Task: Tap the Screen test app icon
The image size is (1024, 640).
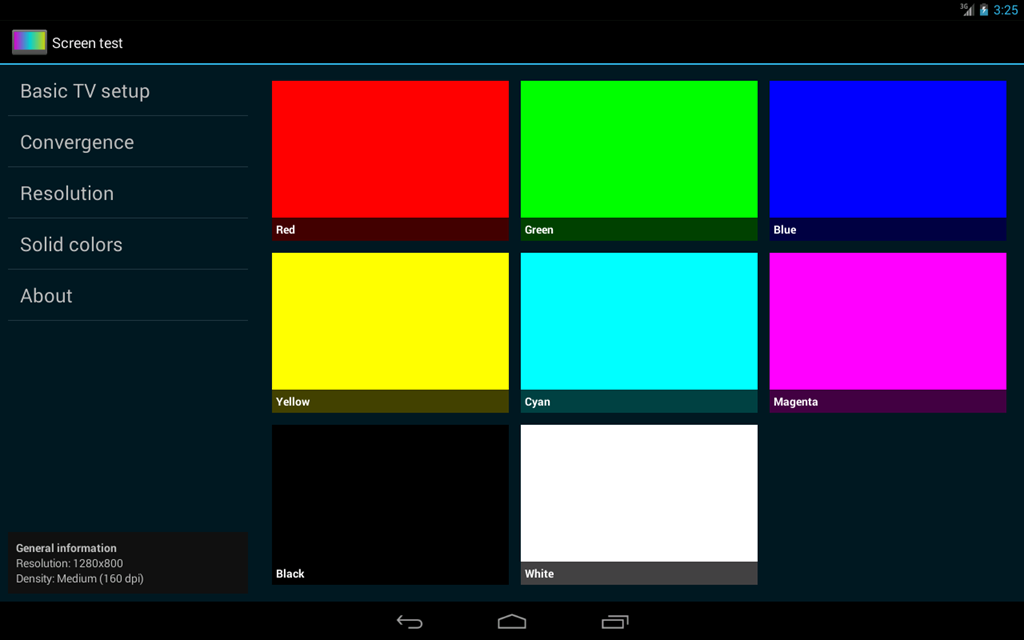Action: pyautogui.click(x=29, y=42)
